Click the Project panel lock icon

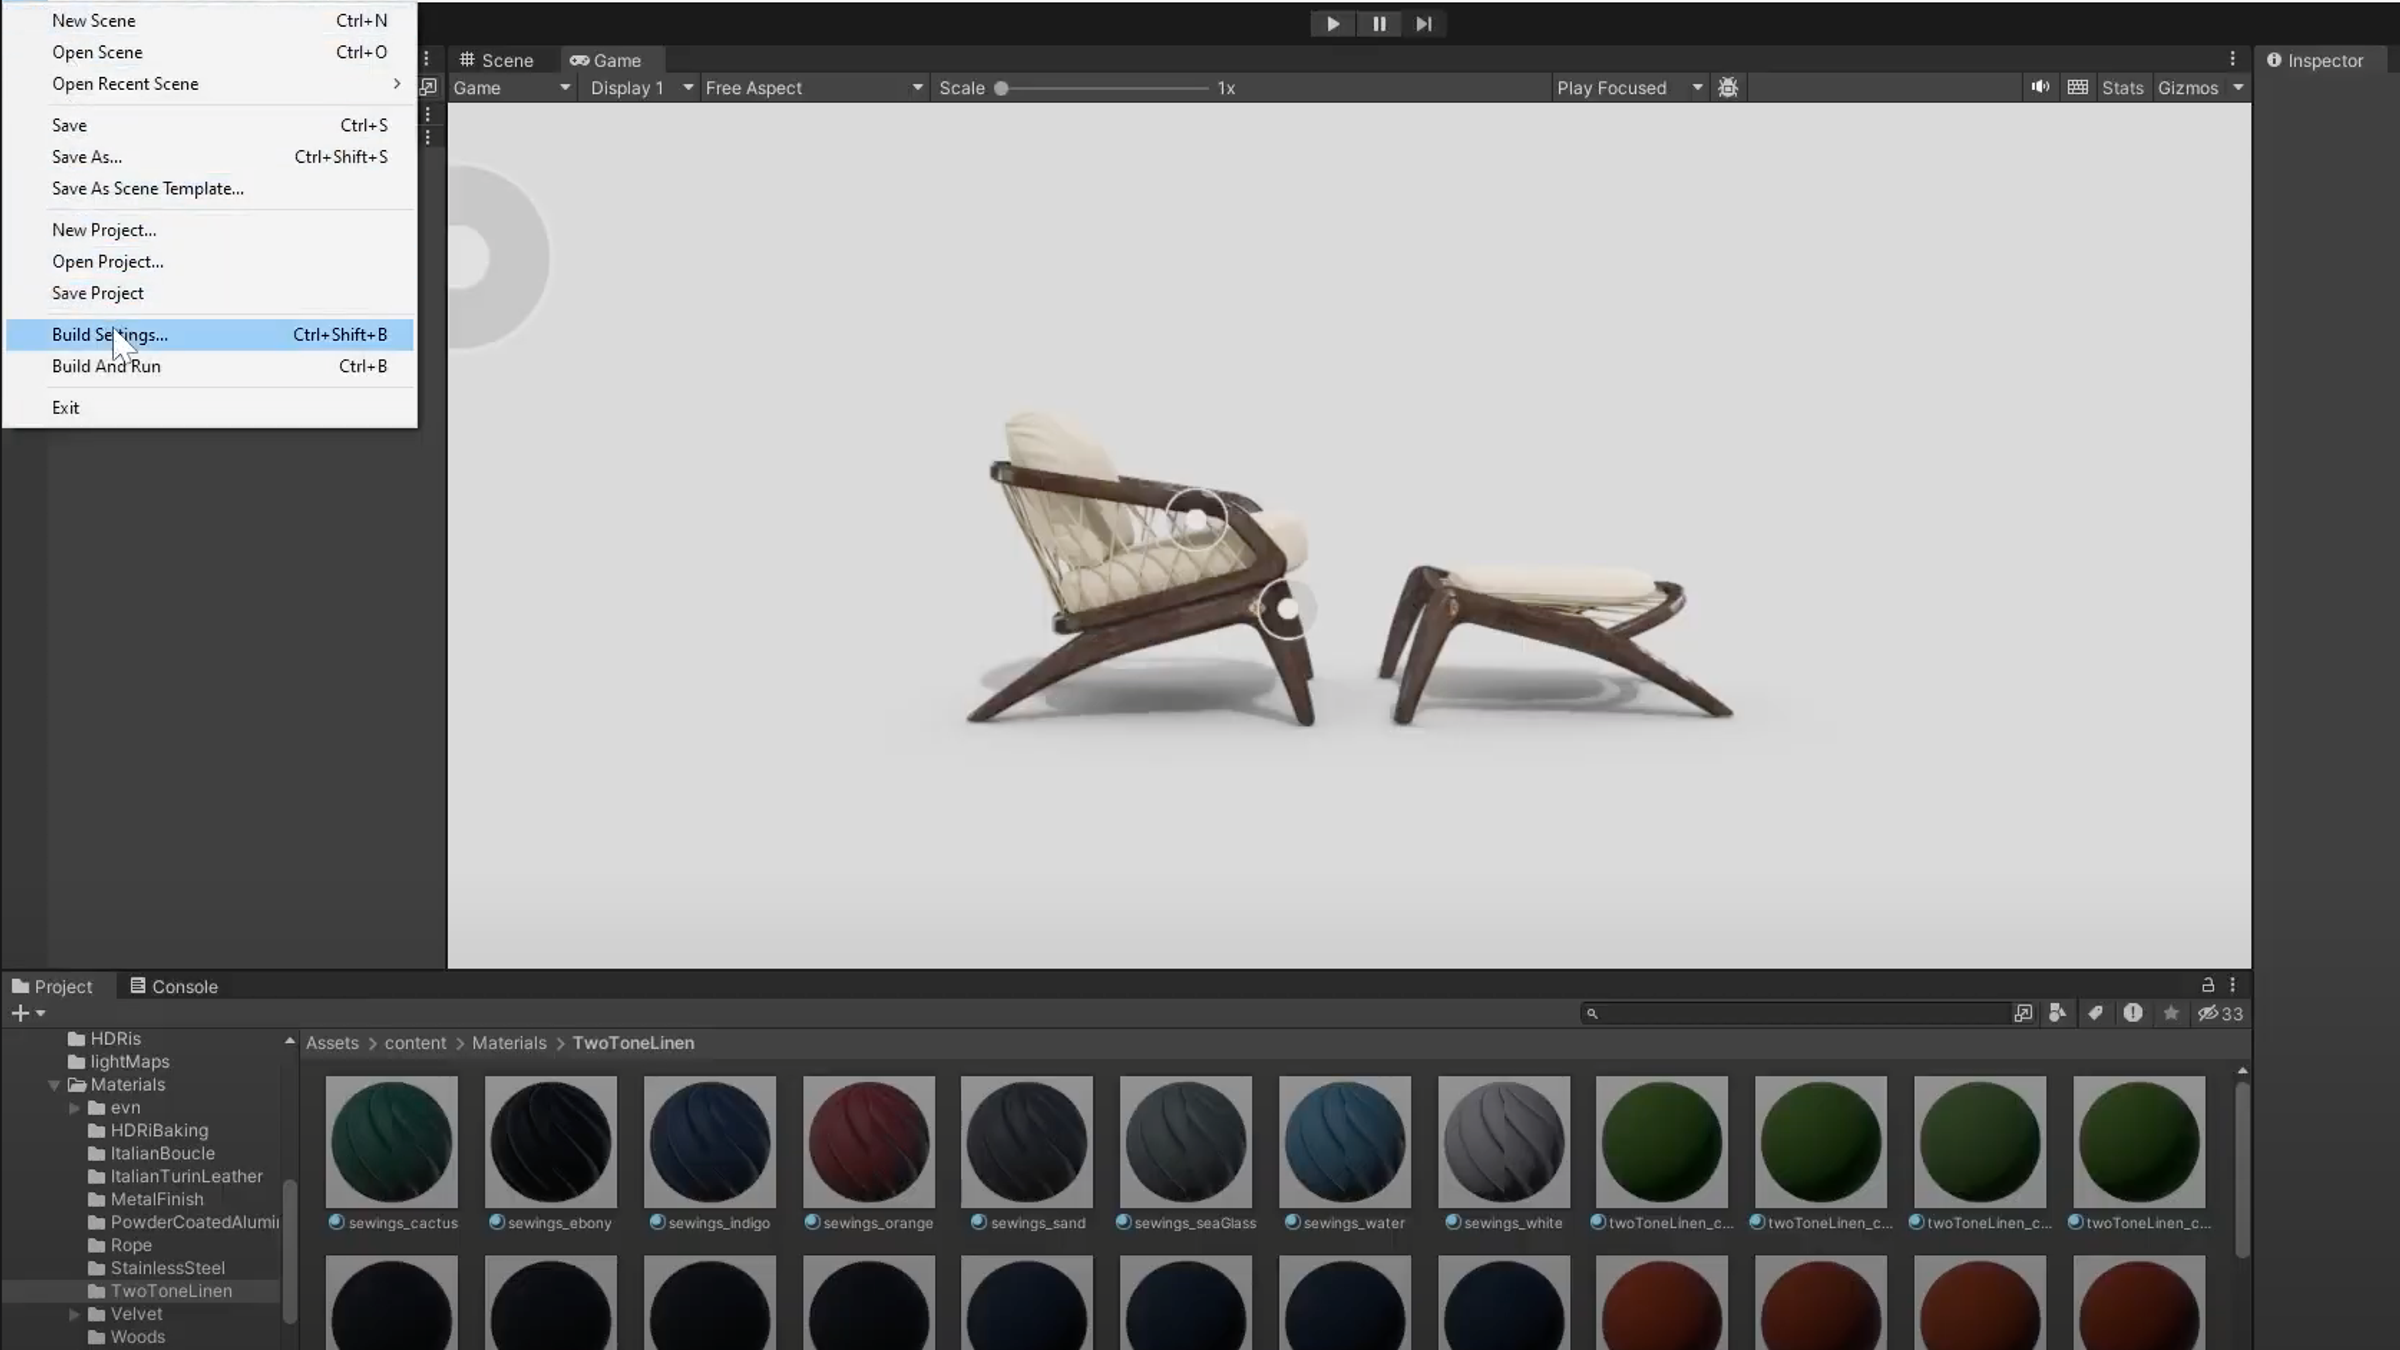2208,985
